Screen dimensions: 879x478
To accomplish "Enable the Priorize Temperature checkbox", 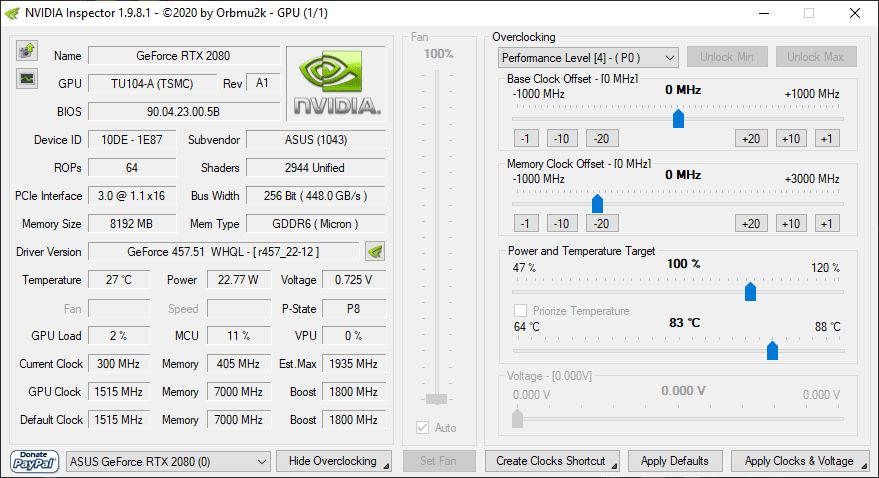I will (520, 310).
